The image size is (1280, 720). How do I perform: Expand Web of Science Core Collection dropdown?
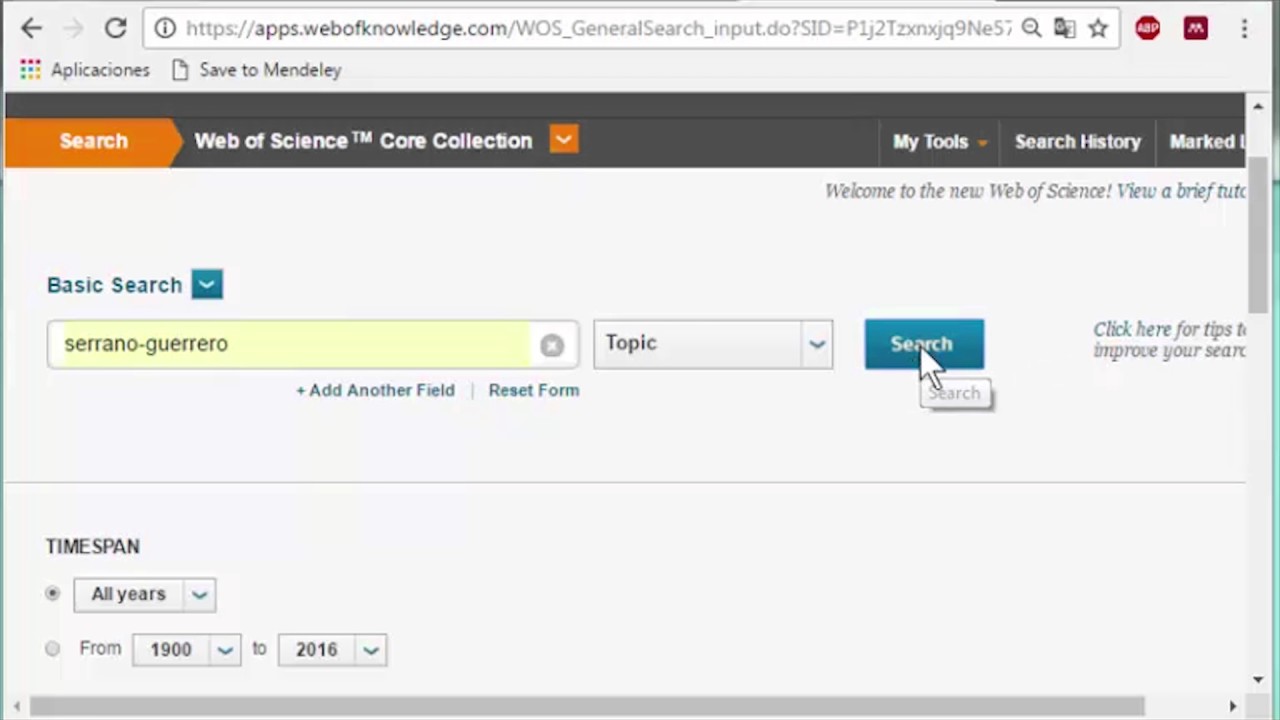tap(563, 140)
